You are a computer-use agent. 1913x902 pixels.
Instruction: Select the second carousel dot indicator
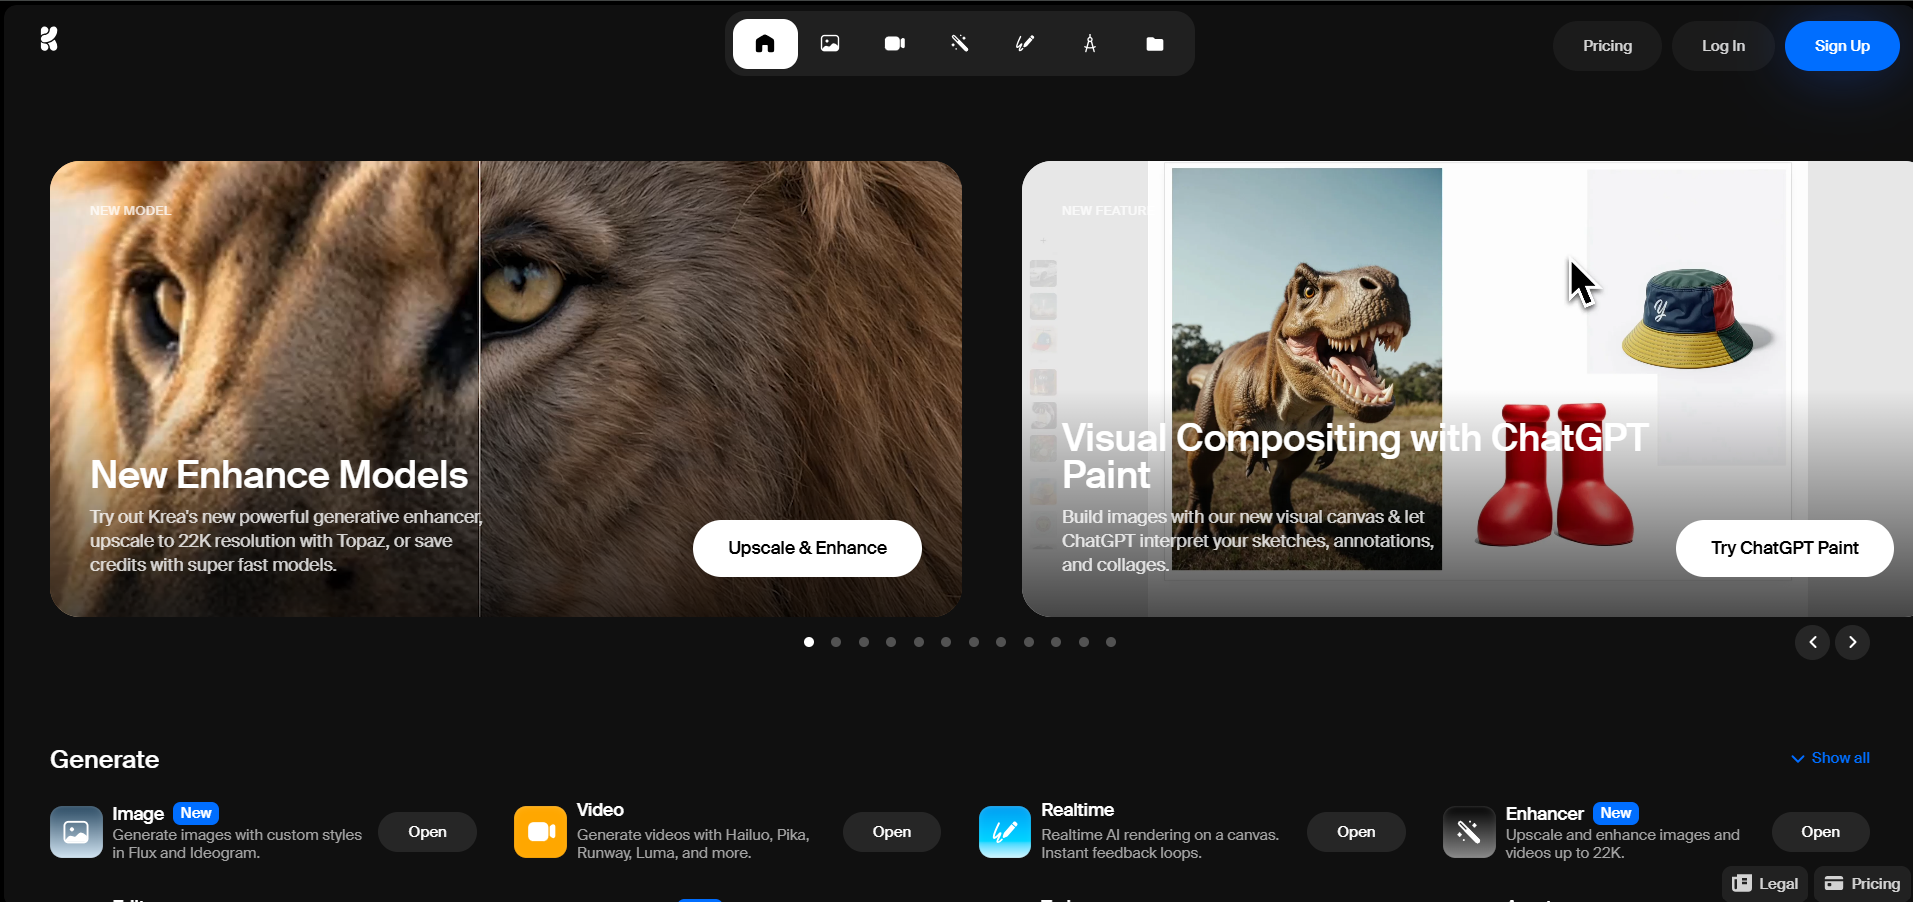point(836,642)
